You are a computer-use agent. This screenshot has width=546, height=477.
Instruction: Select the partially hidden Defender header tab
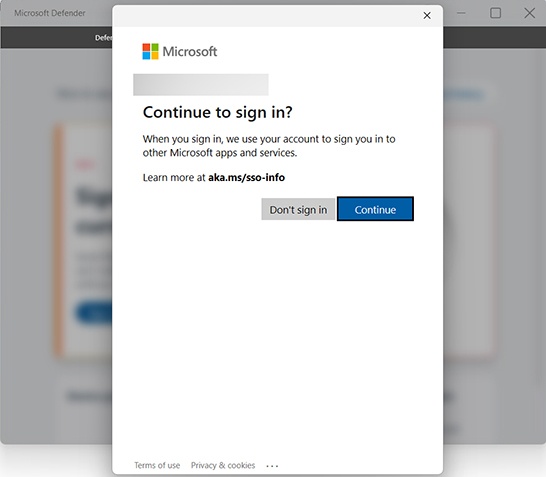103,38
